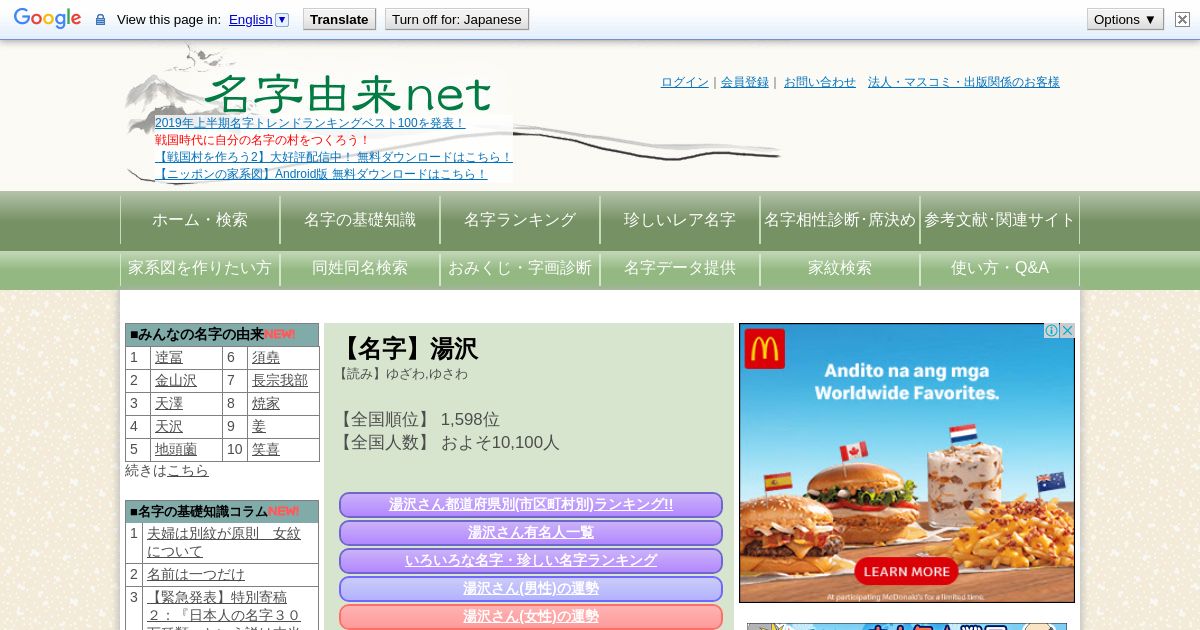Open 名字の基礎知識 menu item
The image size is (1200, 630).
pyautogui.click(x=360, y=220)
